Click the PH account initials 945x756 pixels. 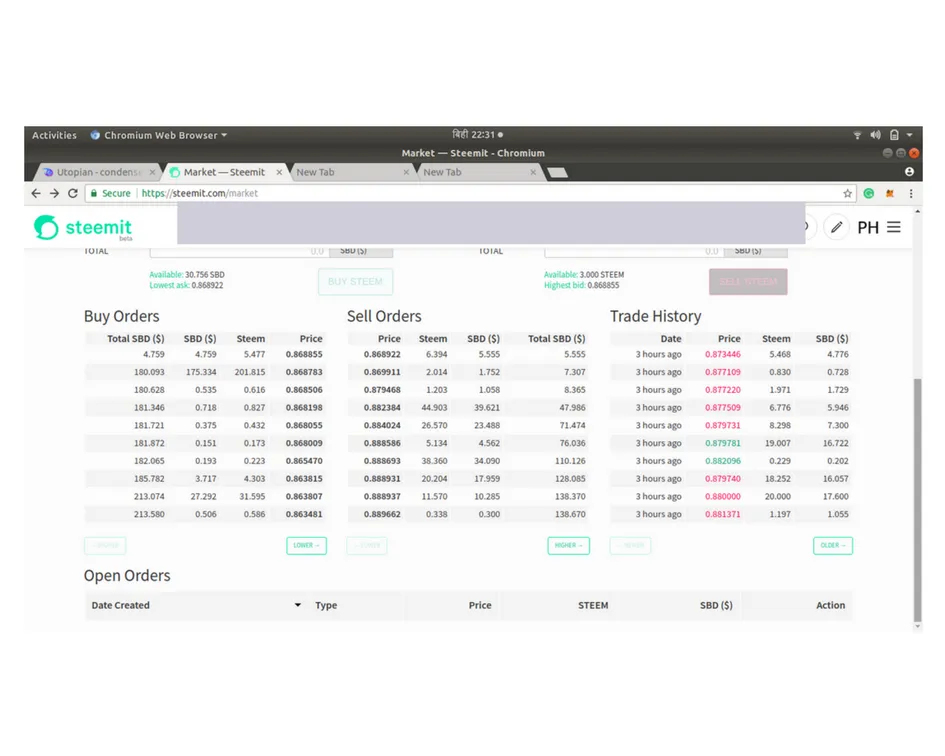(x=867, y=227)
